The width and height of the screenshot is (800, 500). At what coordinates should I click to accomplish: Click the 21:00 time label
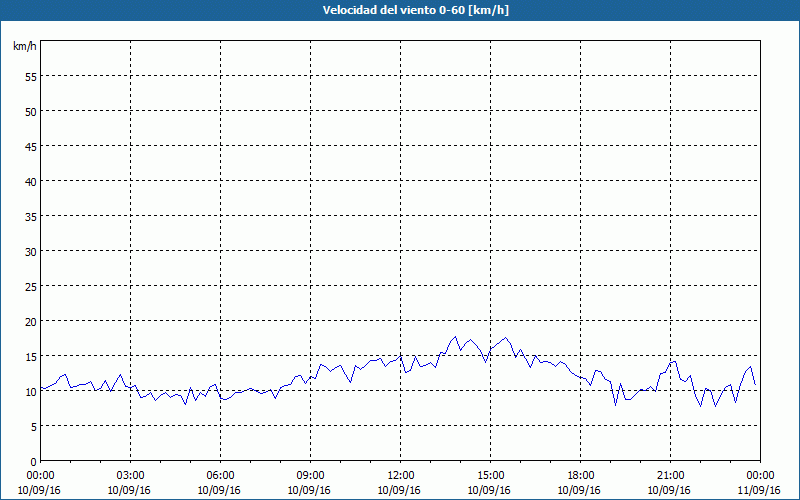[670, 476]
